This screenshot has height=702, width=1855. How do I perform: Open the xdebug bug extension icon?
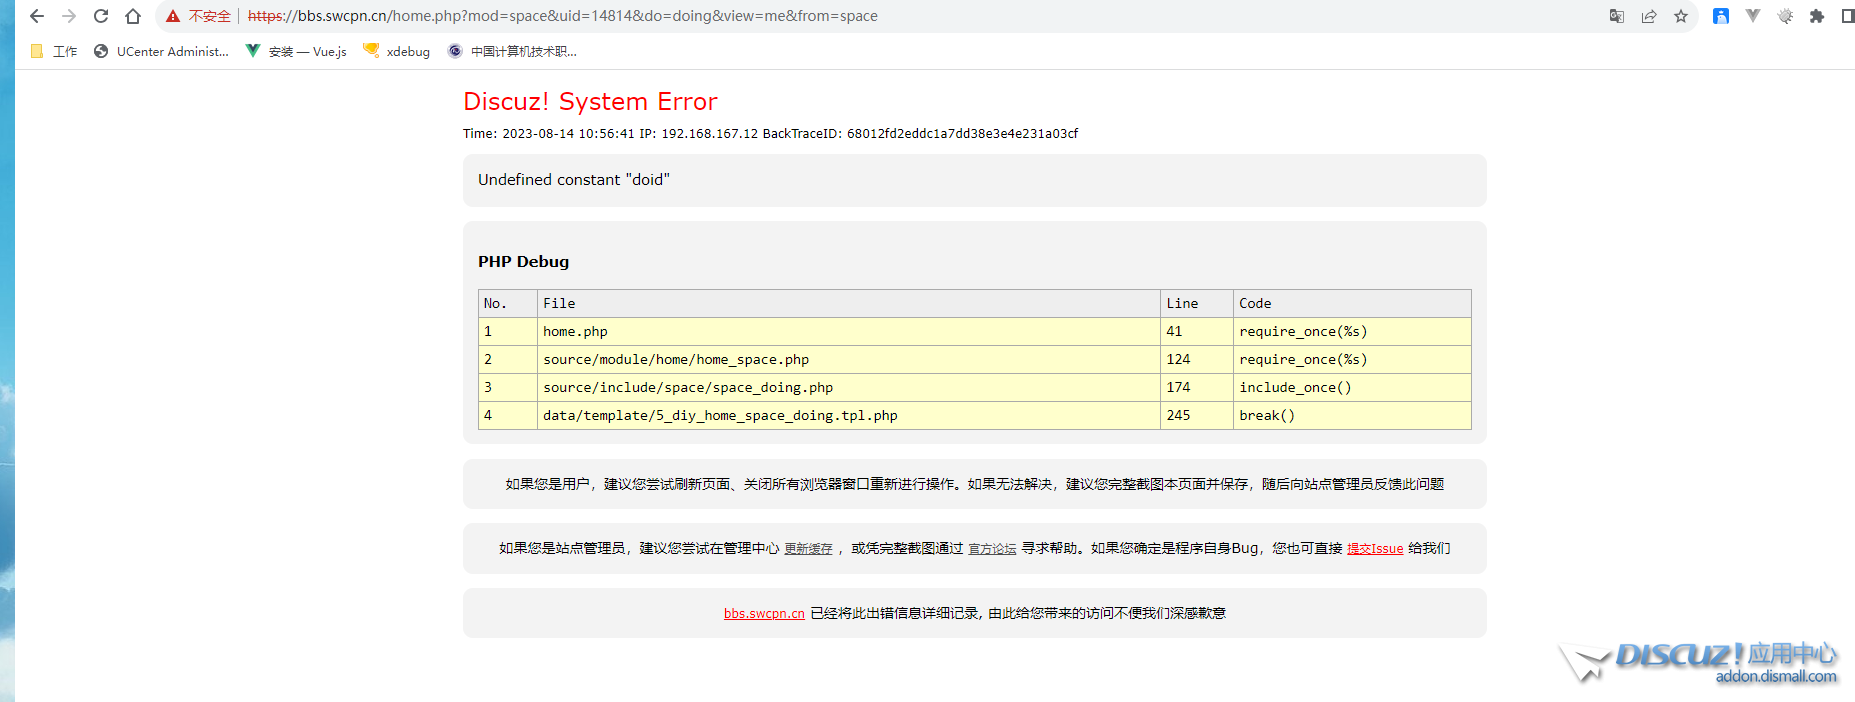click(x=1785, y=16)
